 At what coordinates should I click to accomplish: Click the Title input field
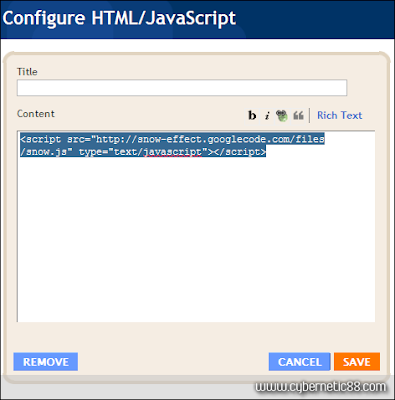[x=182, y=88]
